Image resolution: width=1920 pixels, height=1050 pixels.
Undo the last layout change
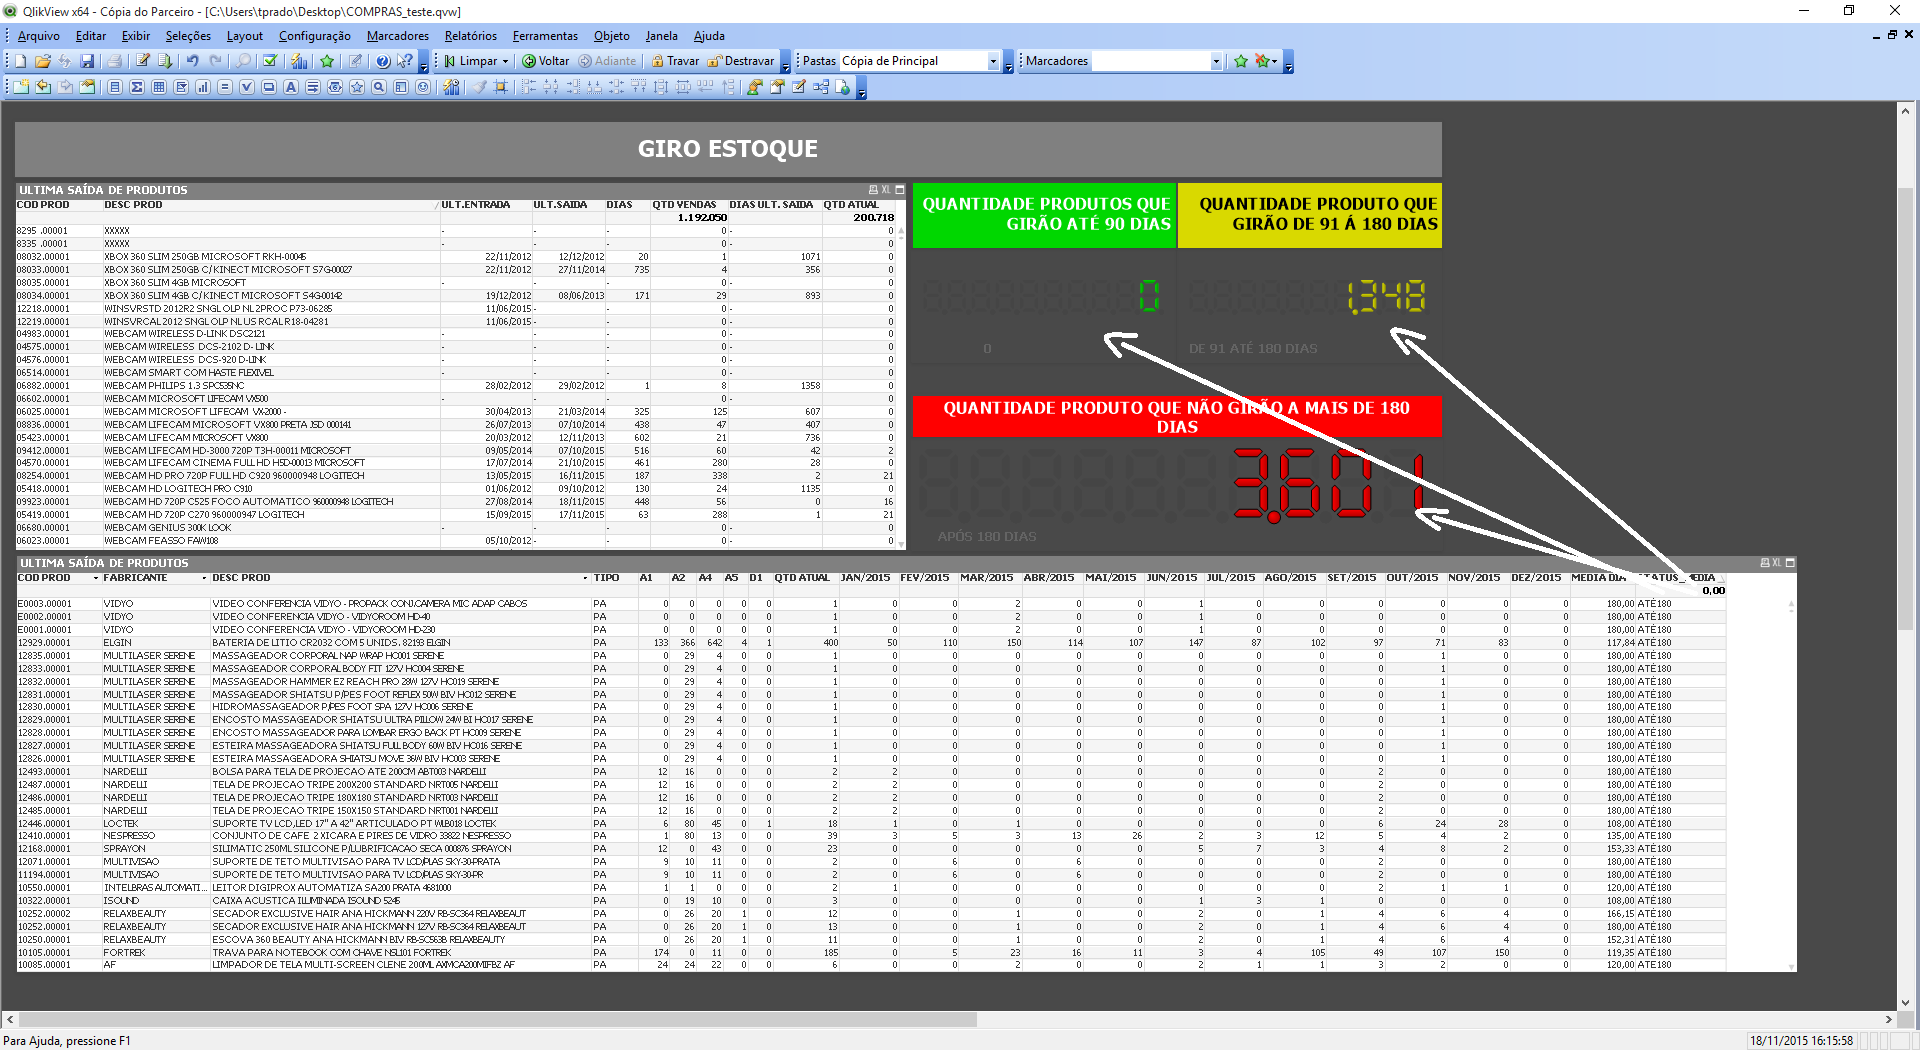click(193, 61)
